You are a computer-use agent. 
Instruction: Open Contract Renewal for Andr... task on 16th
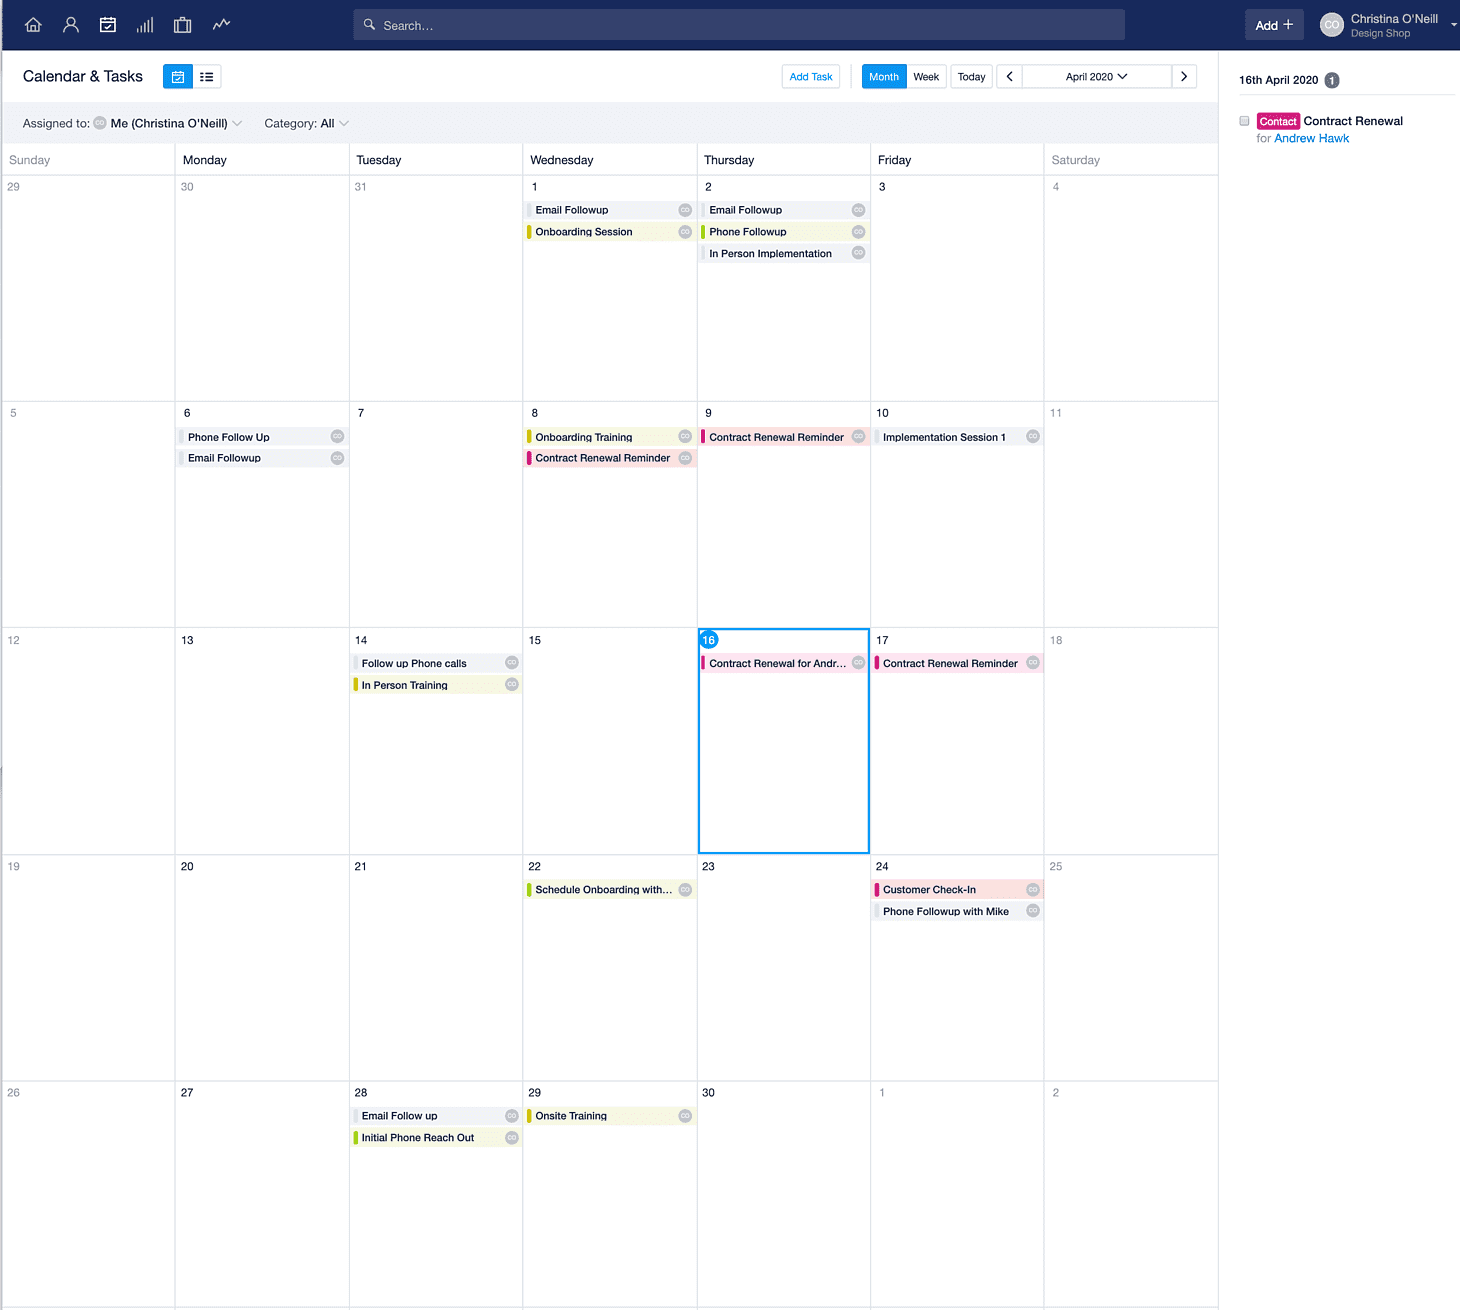click(x=783, y=663)
